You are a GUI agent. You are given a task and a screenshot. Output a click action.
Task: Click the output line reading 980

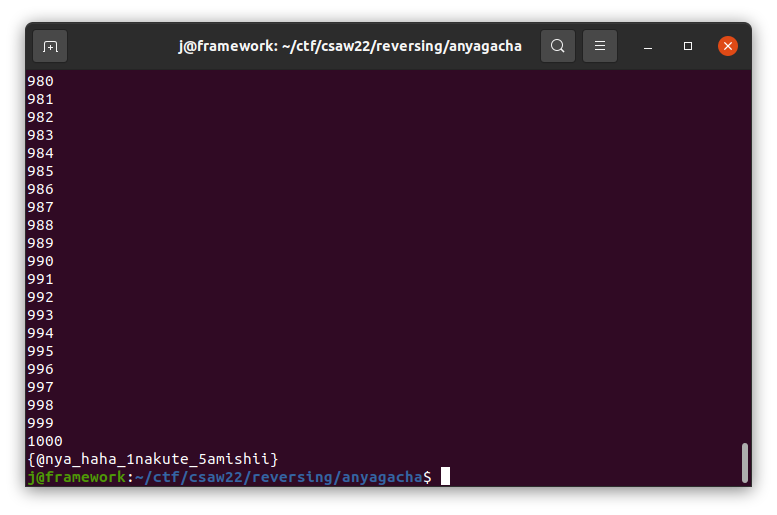[x=41, y=81]
